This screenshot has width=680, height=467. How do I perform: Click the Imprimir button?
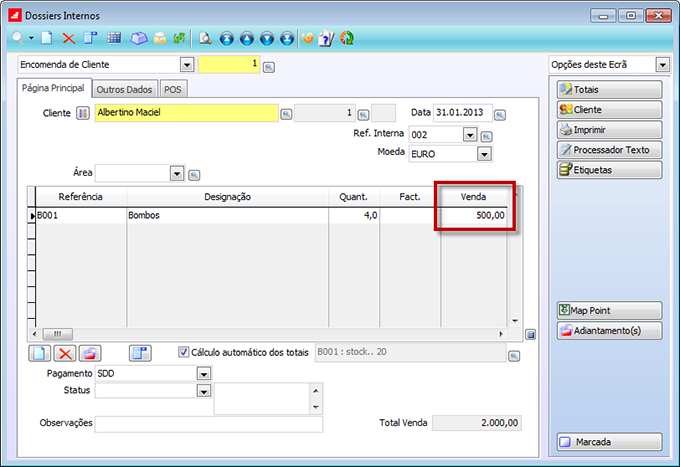click(609, 130)
